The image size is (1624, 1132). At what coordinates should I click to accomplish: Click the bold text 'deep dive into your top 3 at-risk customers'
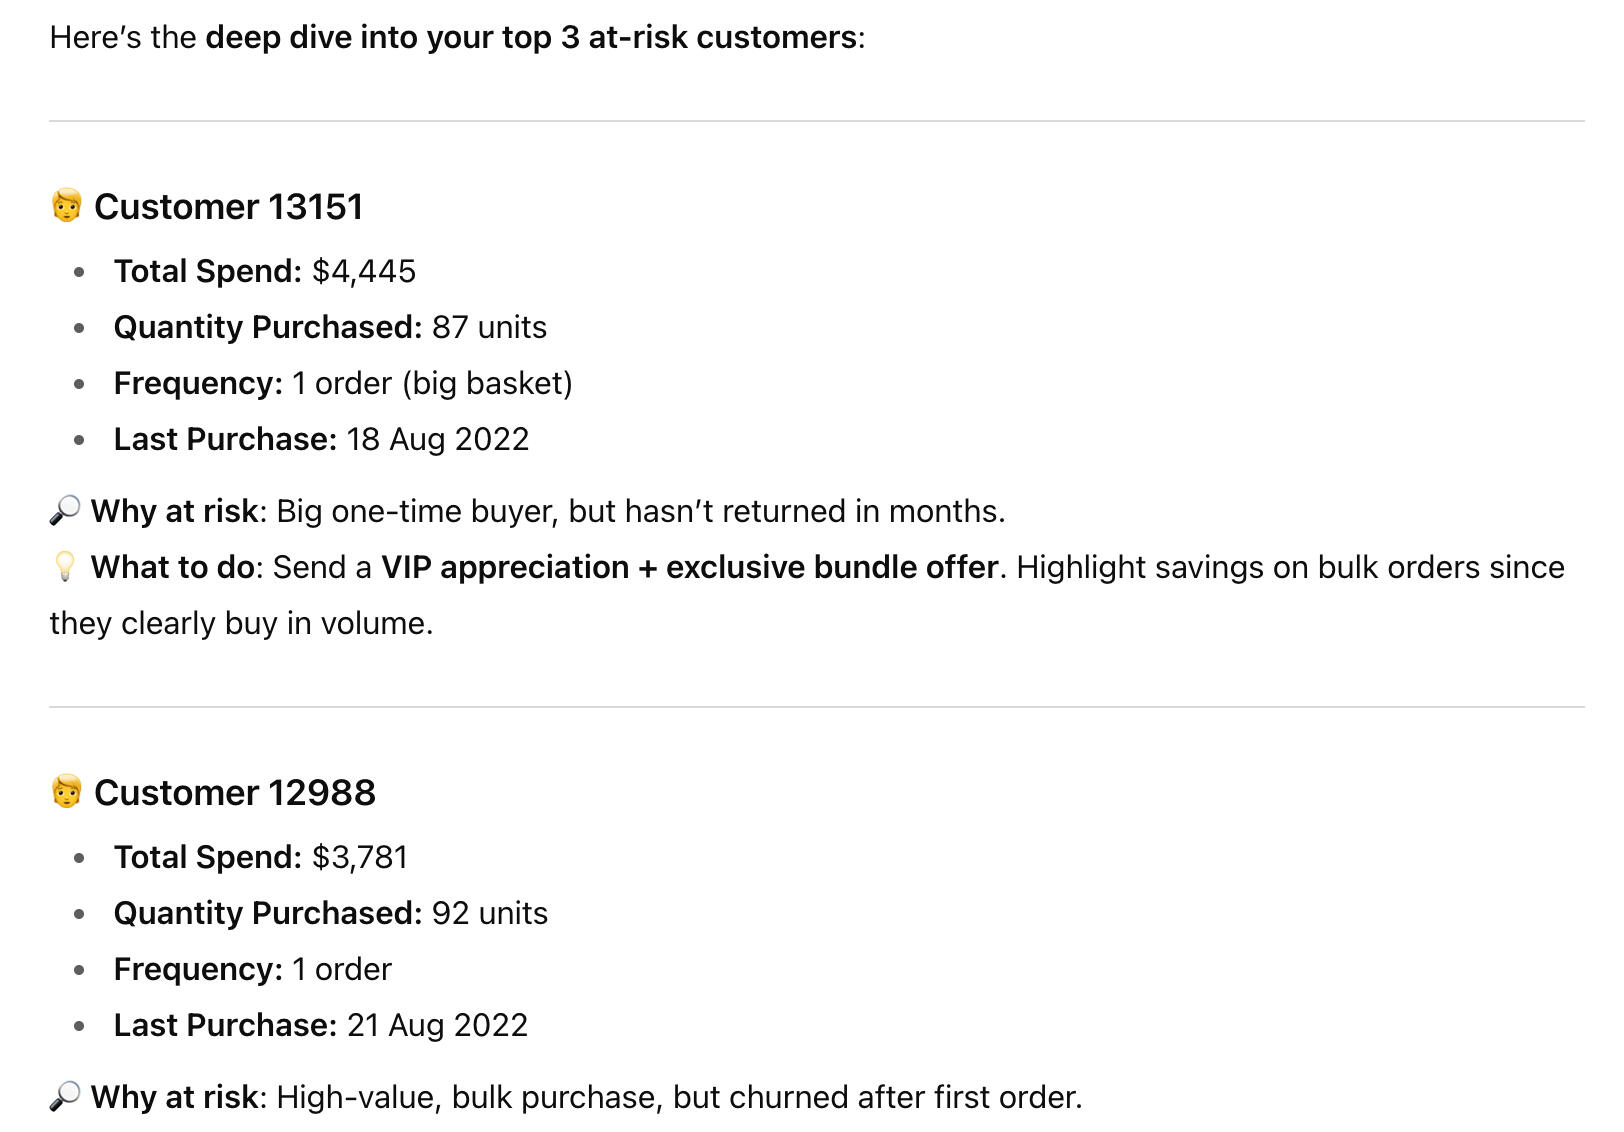pyautogui.click(x=530, y=38)
